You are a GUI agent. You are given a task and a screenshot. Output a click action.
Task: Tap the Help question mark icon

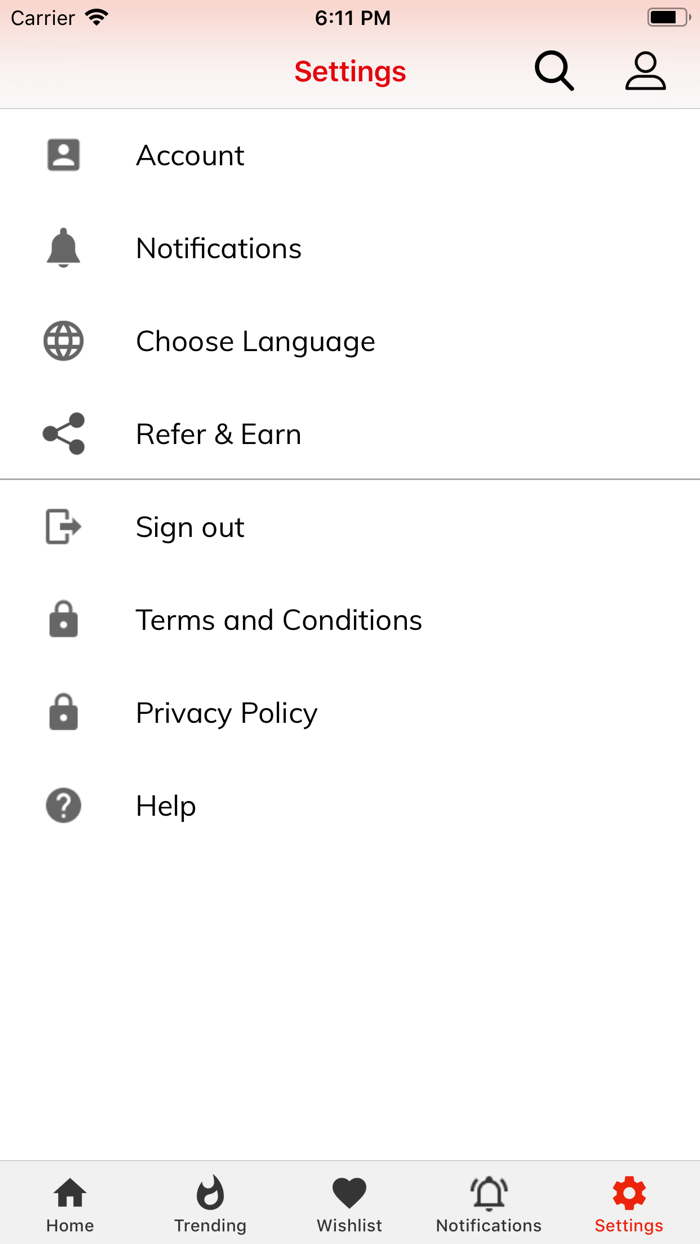point(63,806)
